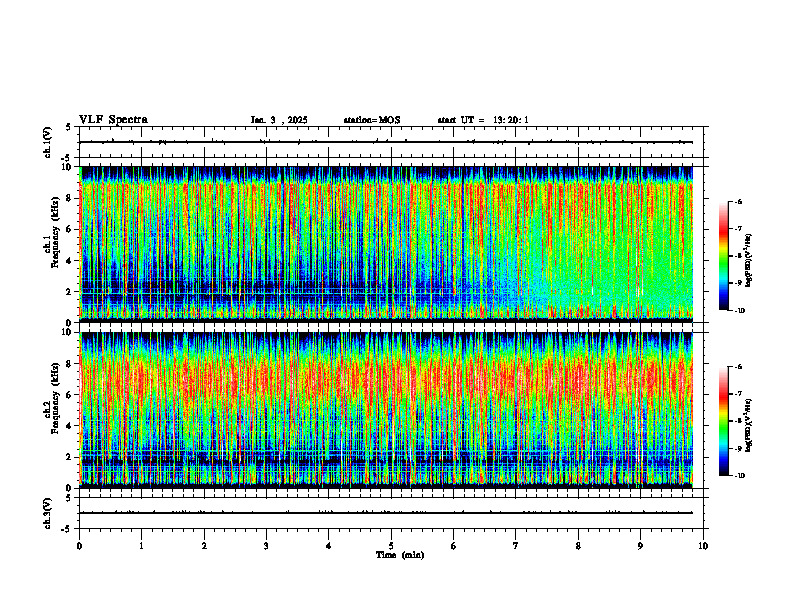Click the "-7" label on ch.2 colorbar
The image size is (792, 612).
point(739,394)
